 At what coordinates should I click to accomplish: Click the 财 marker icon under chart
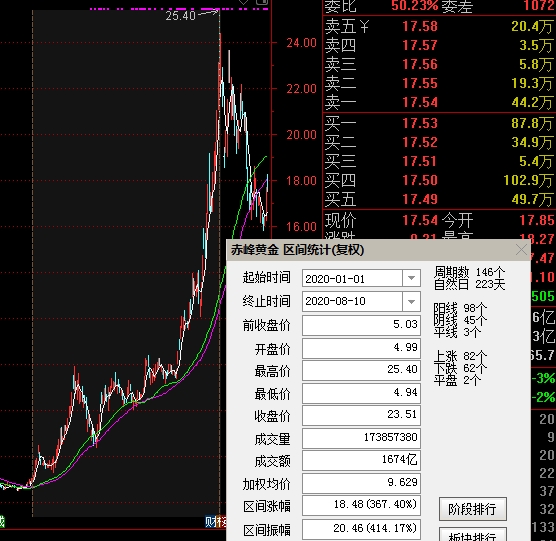coord(210,522)
